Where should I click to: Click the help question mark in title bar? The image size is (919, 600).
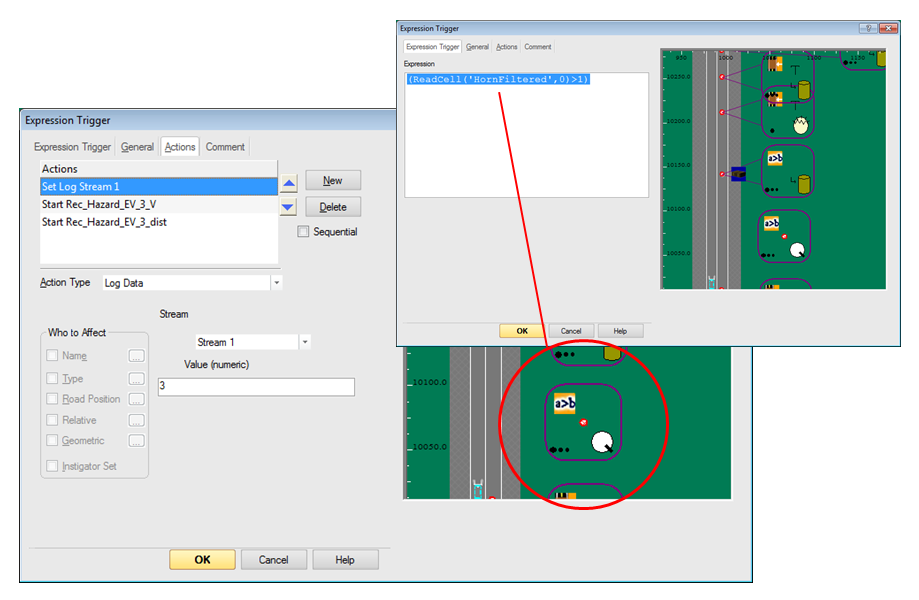(869, 29)
